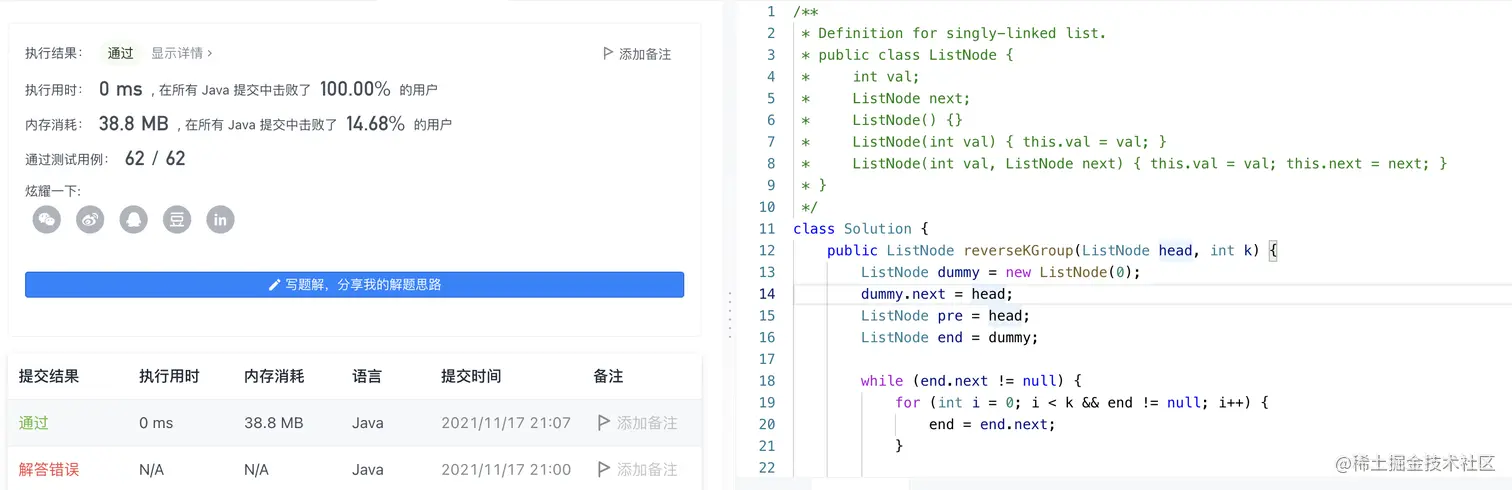Click 添加备注 text in the 通过 row
Image resolution: width=1512 pixels, height=490 pixels.
pyautogui.click(x=647, y=423)
